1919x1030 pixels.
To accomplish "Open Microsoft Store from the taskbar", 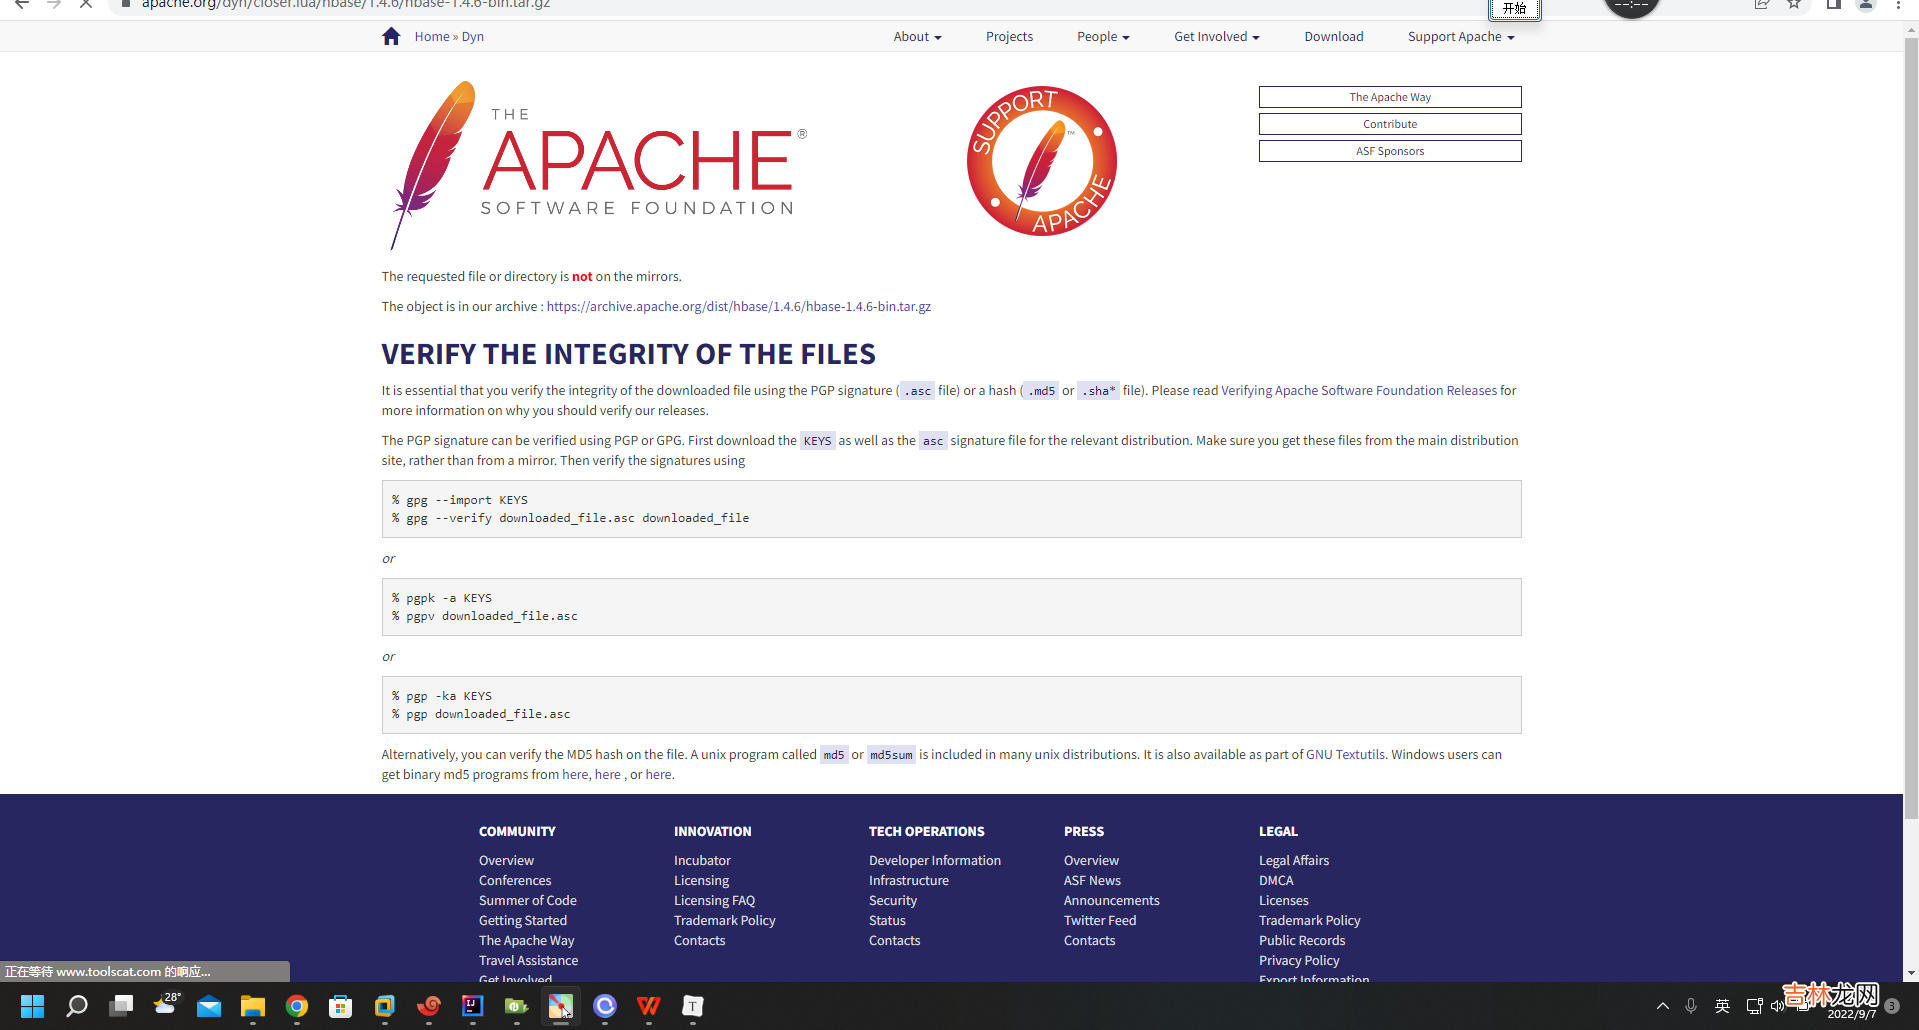I will tap(341, 1006).
